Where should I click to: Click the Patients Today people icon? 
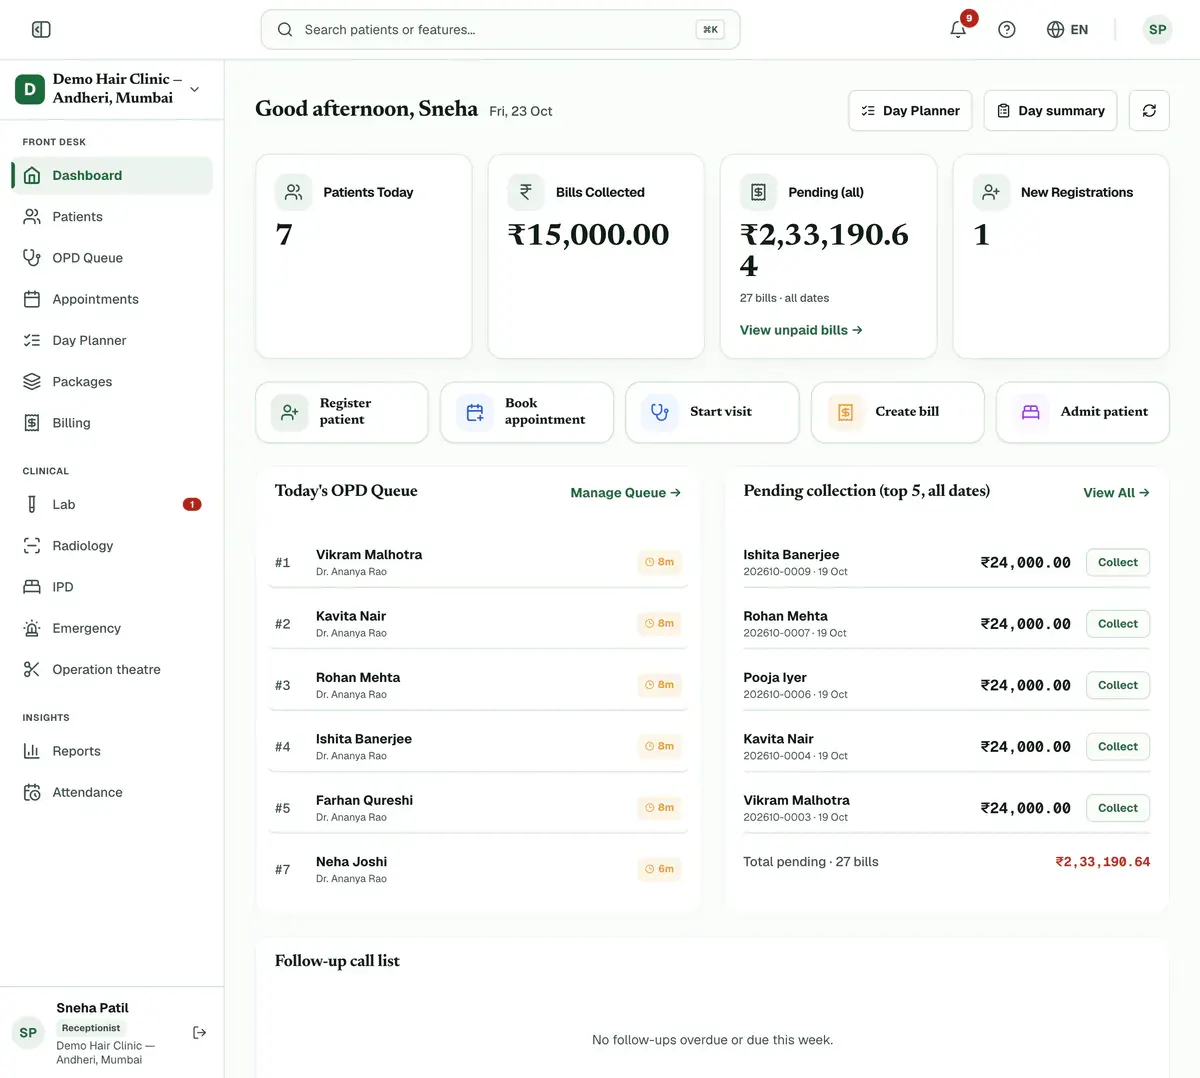click(x=293, y=192)
